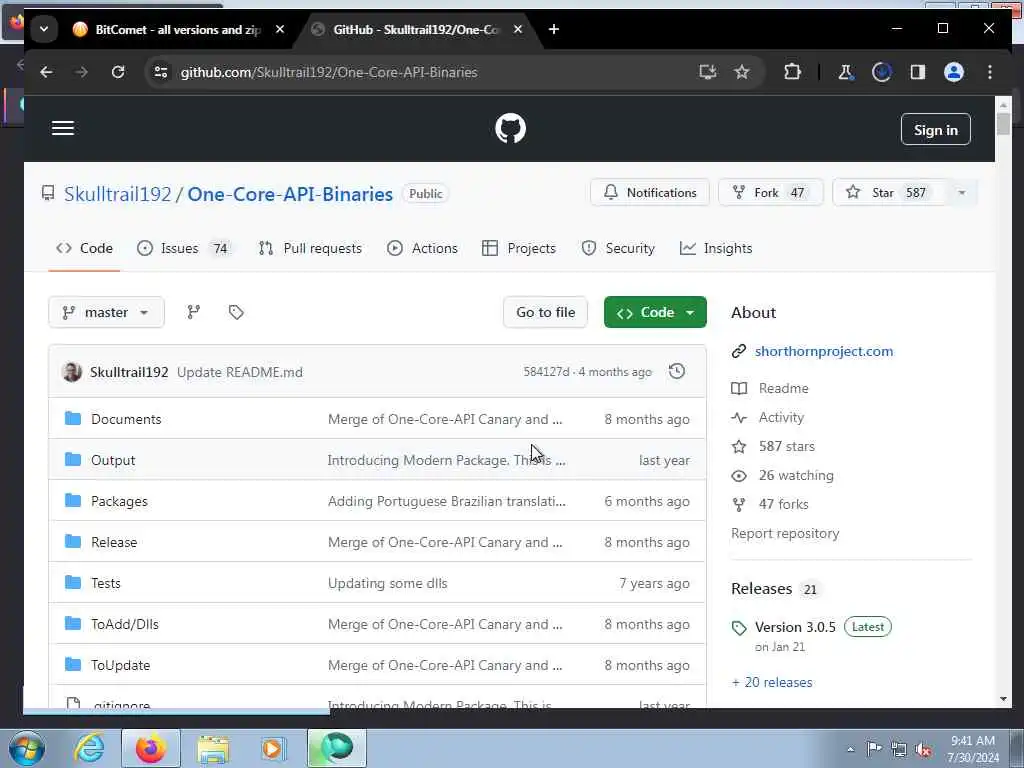Open 'Updating some dlls' commit message
1024x768 pixels.
[x=387, y=583]
